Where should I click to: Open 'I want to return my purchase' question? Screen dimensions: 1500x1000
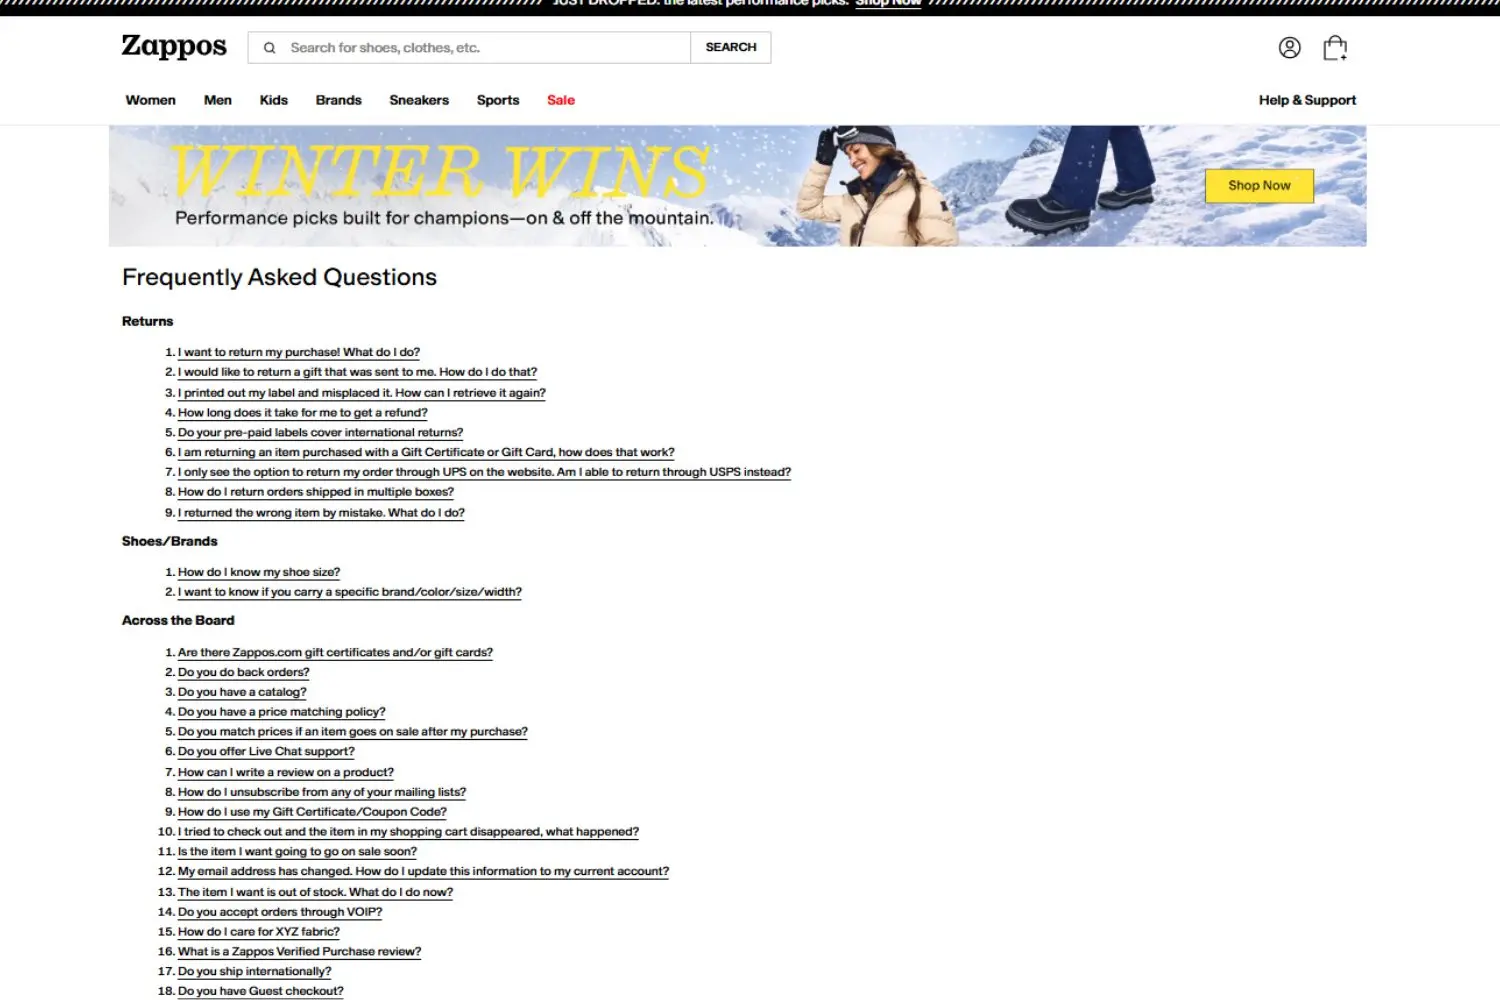pos(299,352)
